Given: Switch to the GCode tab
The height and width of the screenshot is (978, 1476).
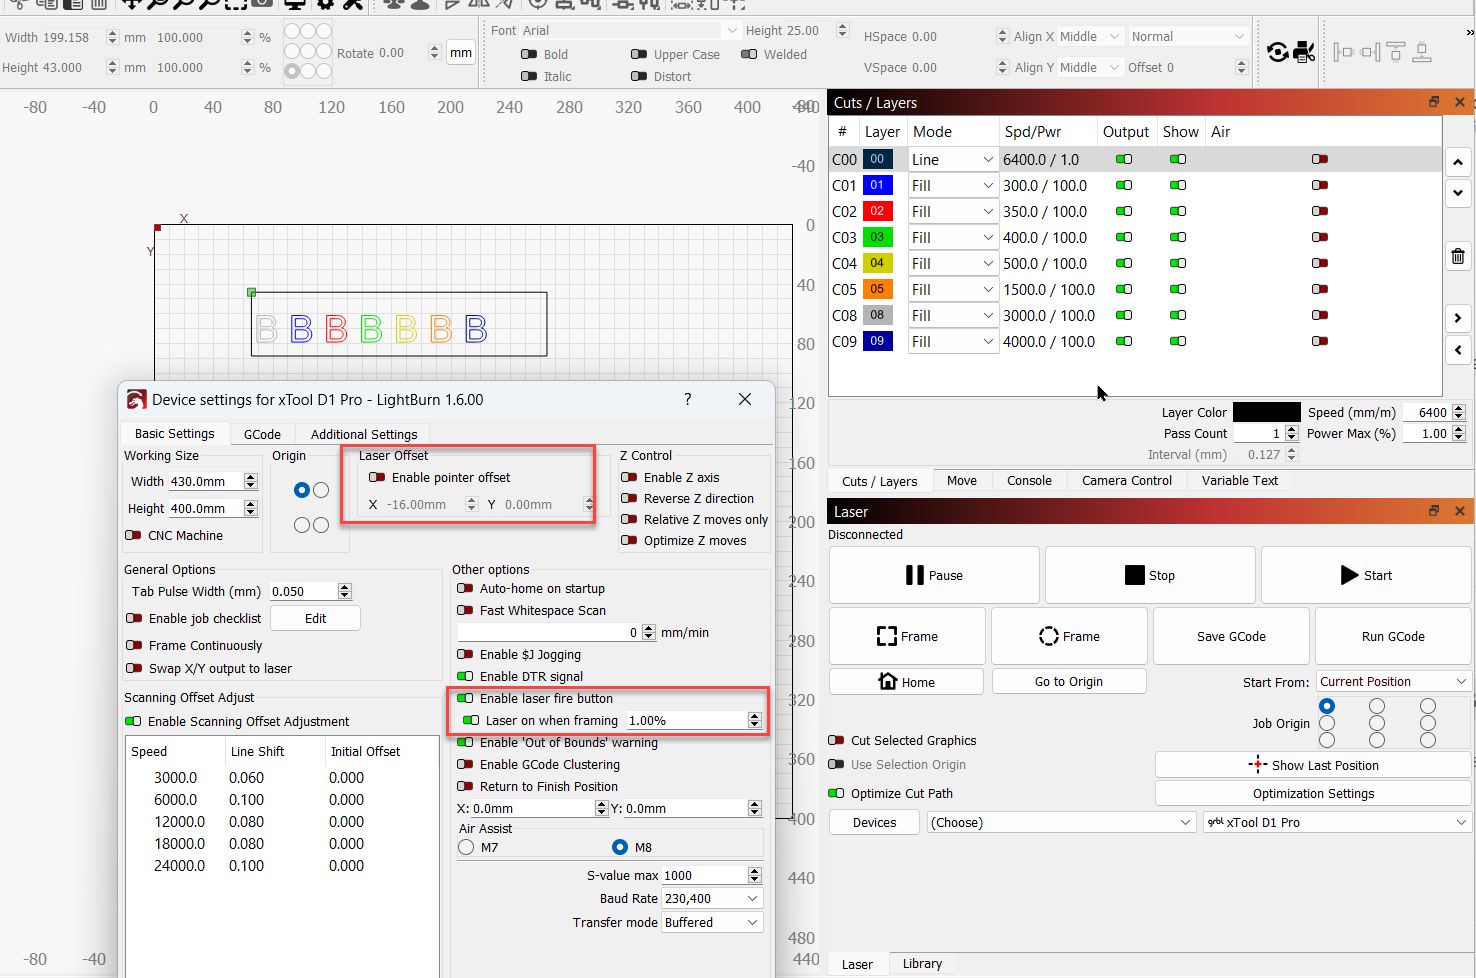Looking at the screenshot, I should coord(262,434).
